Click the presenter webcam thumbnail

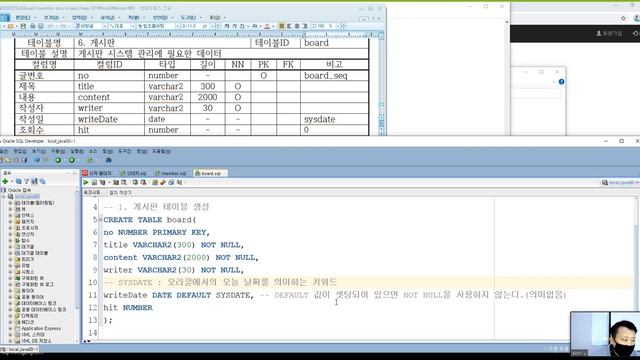click(x=605, y=334)
